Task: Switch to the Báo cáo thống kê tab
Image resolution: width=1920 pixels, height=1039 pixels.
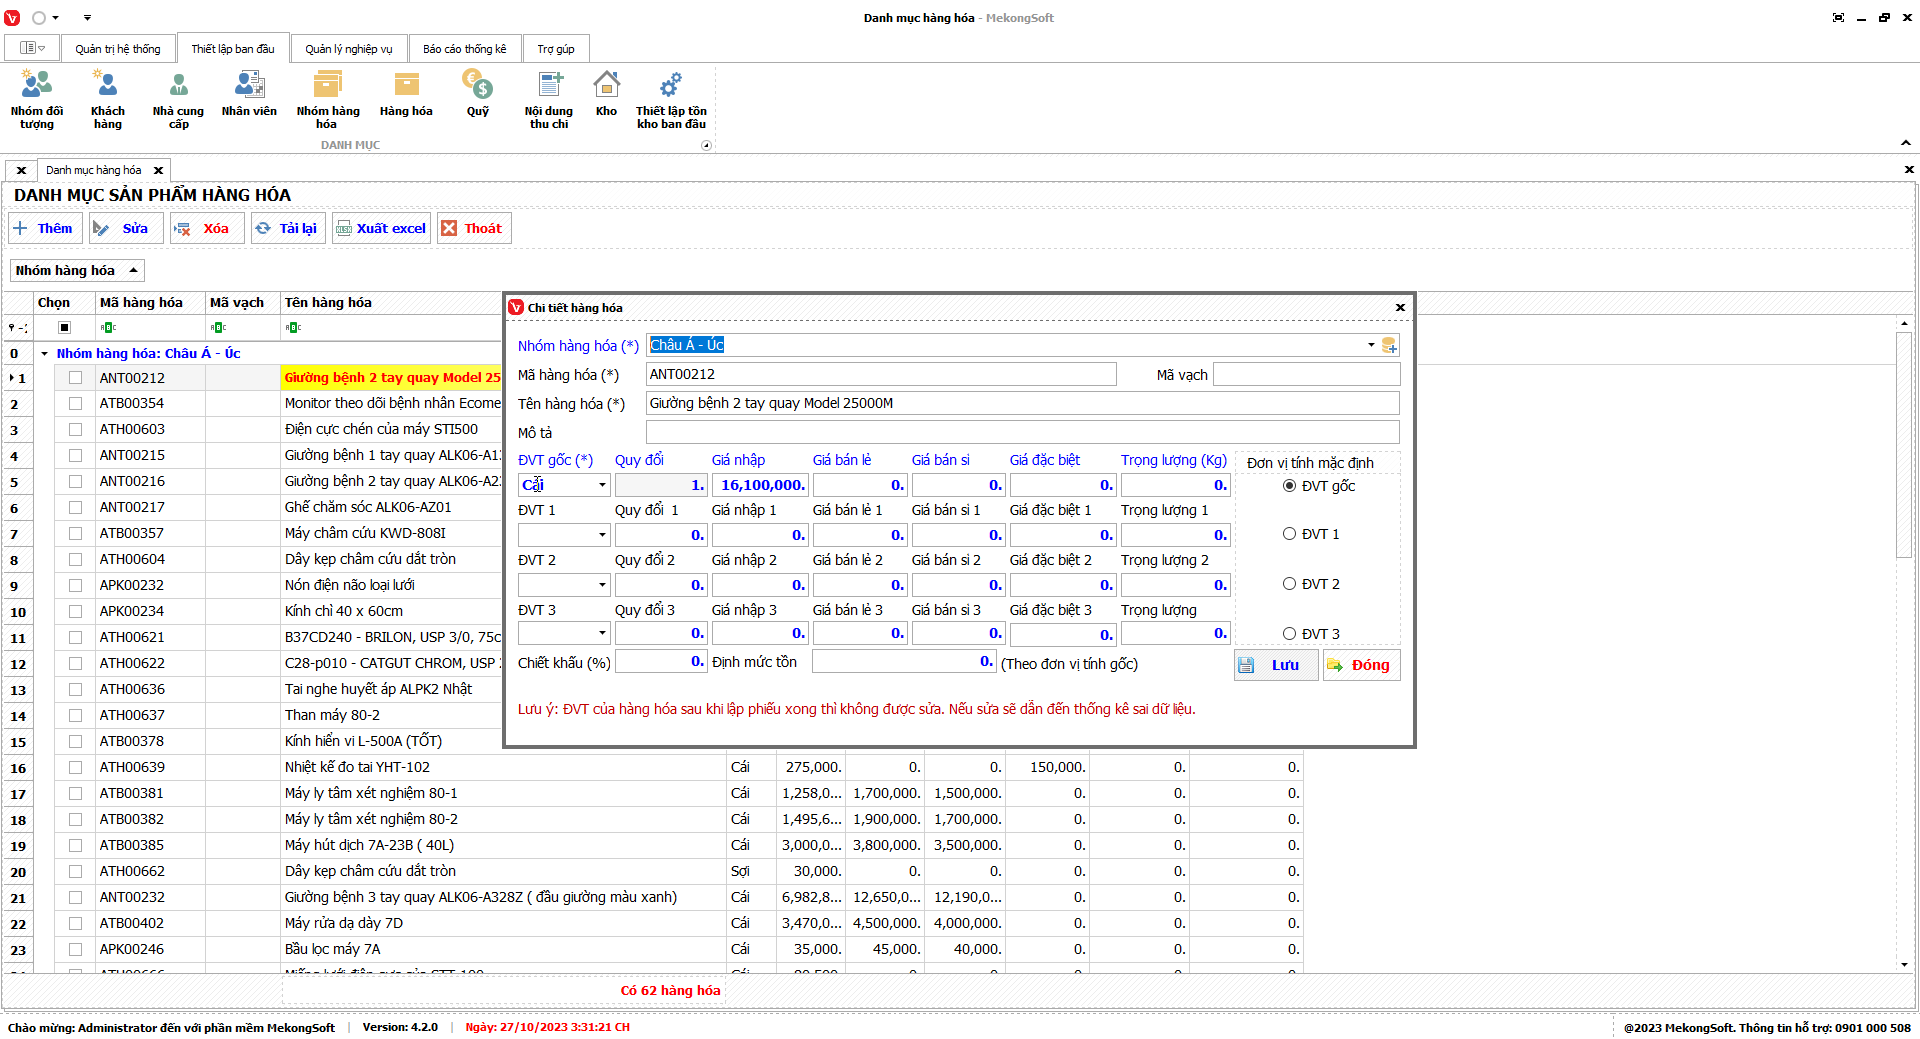Action: coord(464,49)
